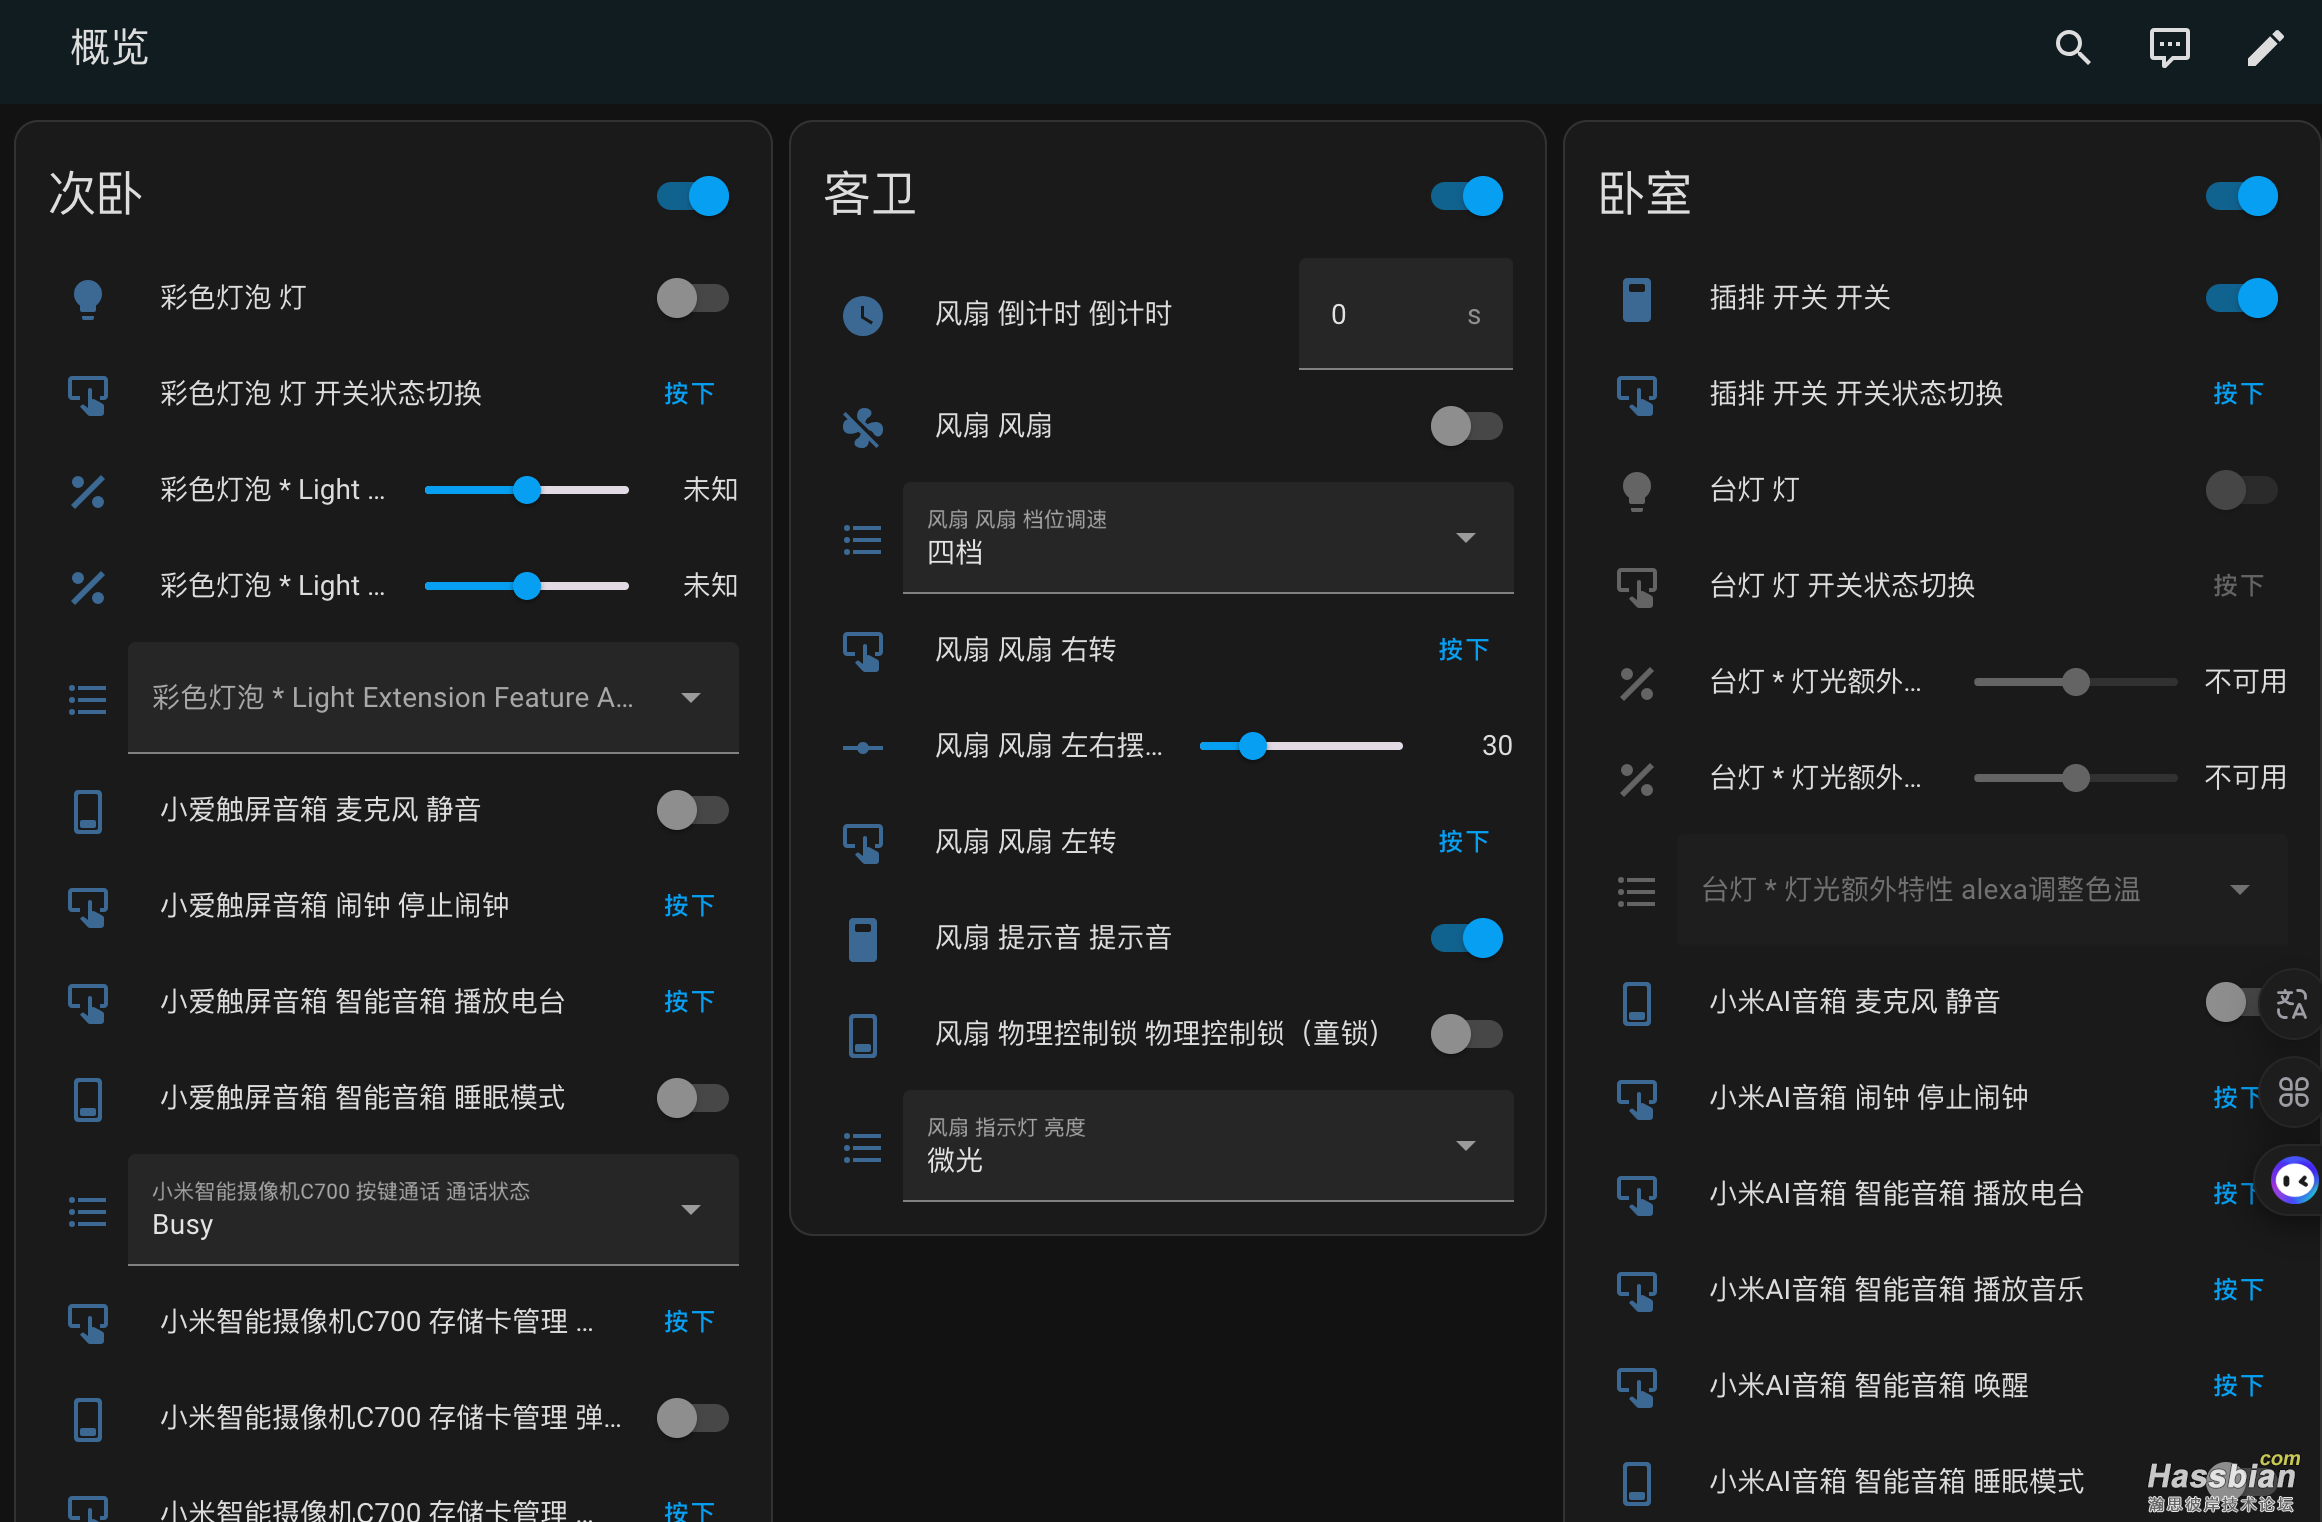This screenshot has height=1522, width=2322.
Task: Enable the 风扇 风扇 switch
Action: point(1466,426)
